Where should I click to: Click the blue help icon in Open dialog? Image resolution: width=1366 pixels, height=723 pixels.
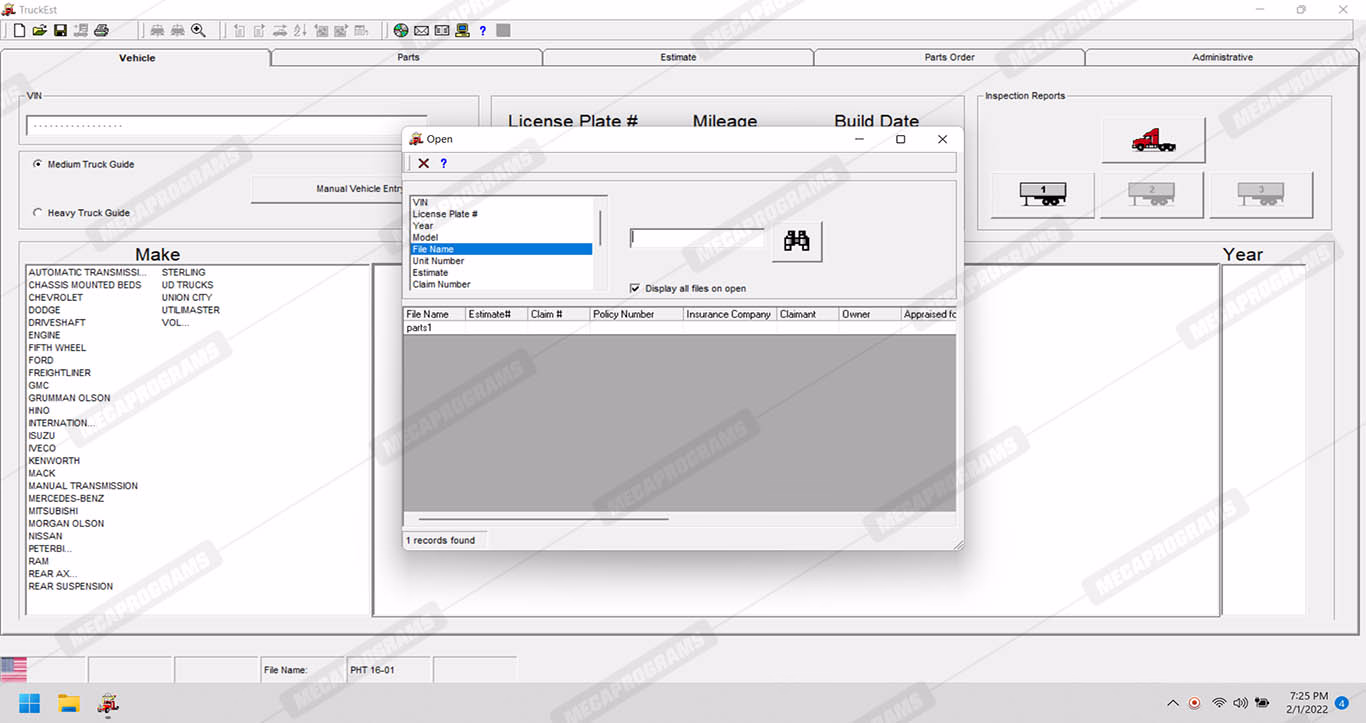pos(443,163)
